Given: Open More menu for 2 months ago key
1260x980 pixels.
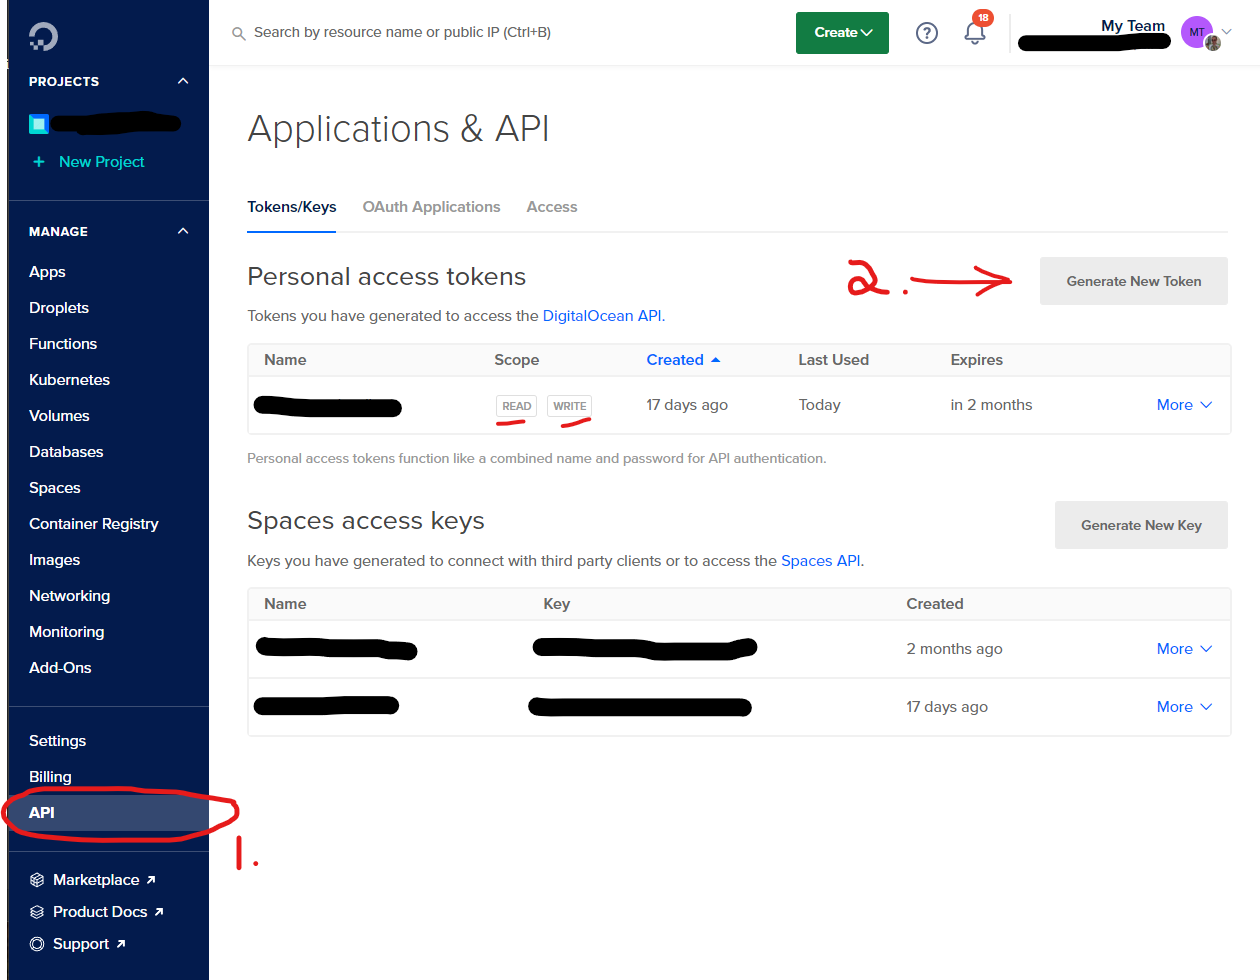Looking at the screenshot, I should (x=1184, y=649).
